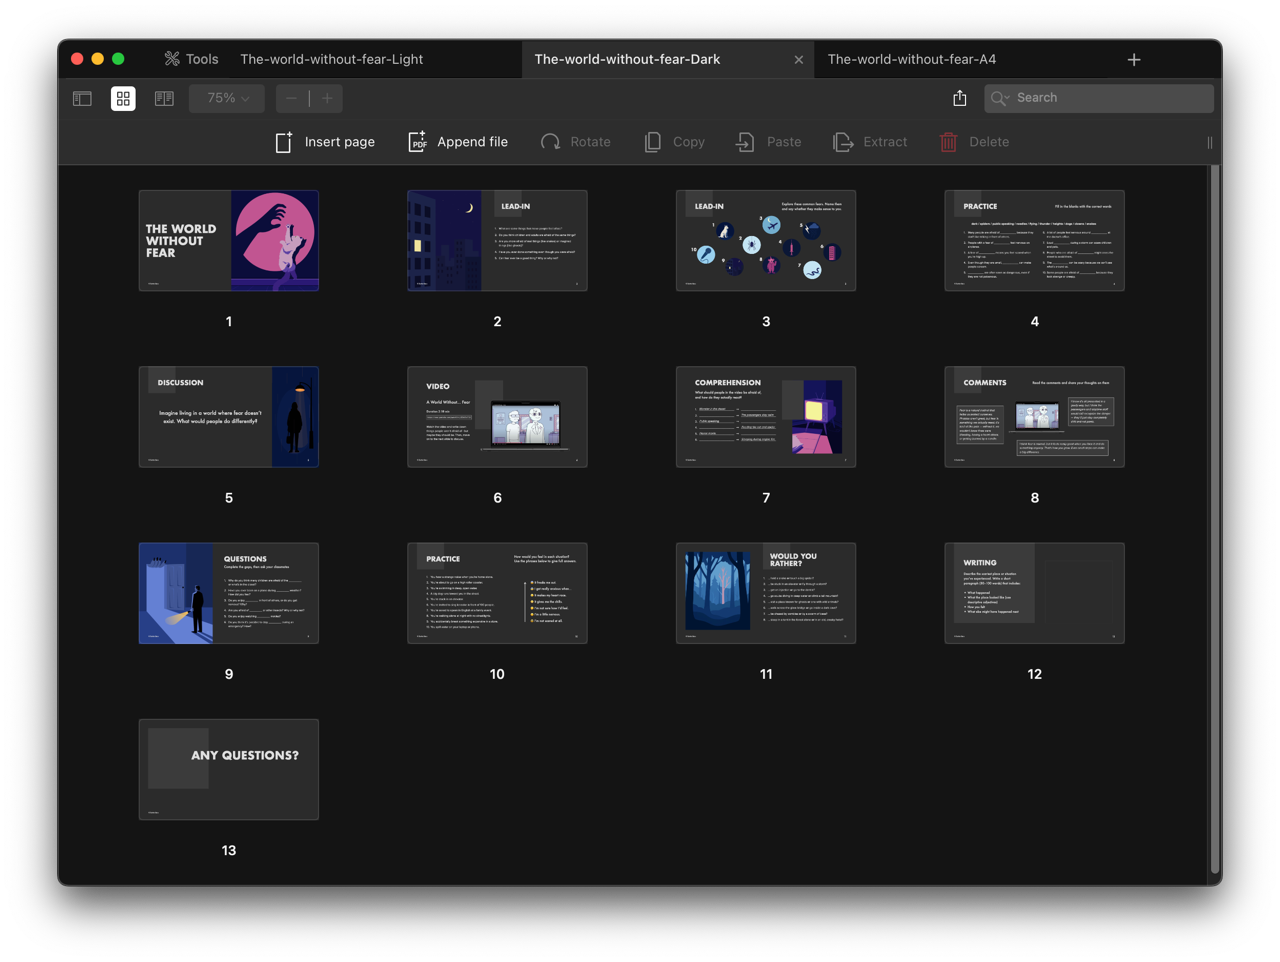Click the share icon
The width and height of the screenshot is (1280, 962).
point(960,98)
